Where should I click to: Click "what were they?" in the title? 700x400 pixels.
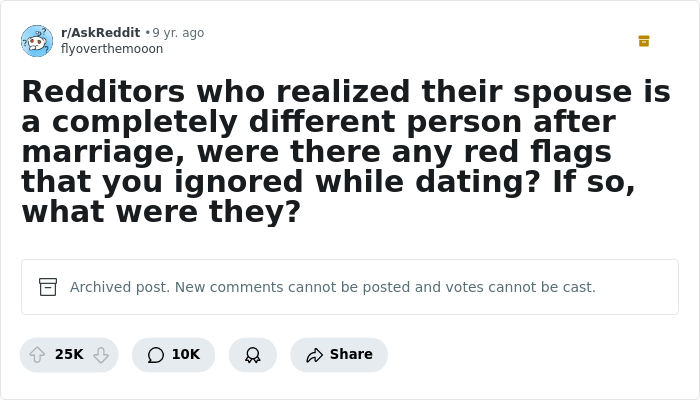click(x=160, y=212)
